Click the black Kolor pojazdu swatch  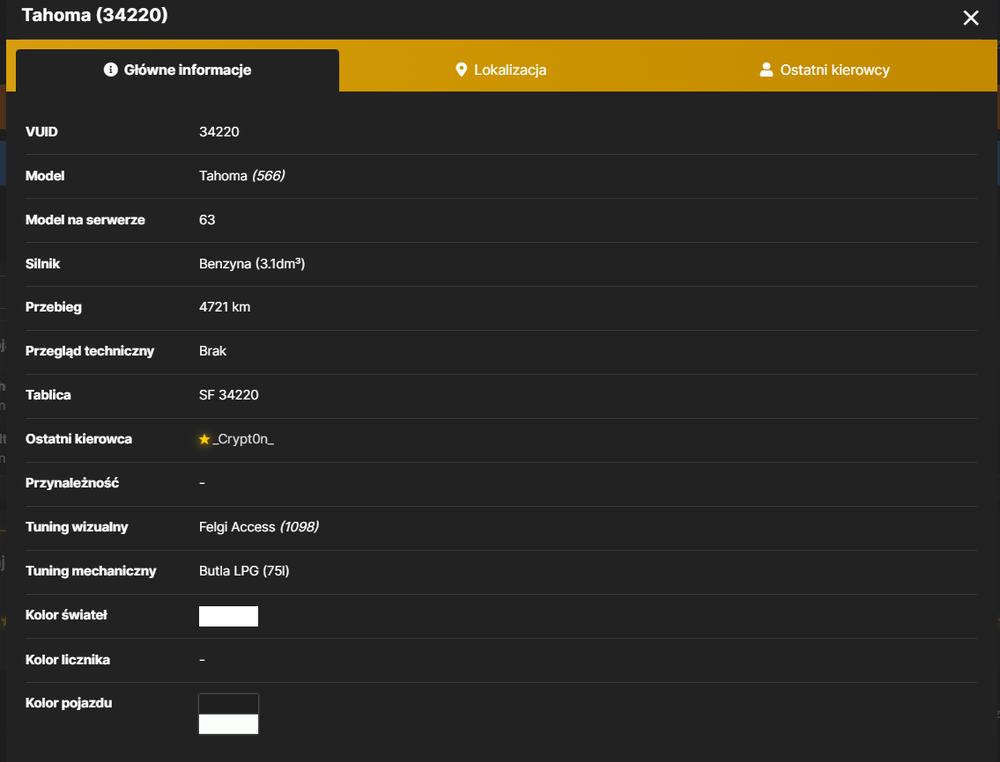[228, 704]
